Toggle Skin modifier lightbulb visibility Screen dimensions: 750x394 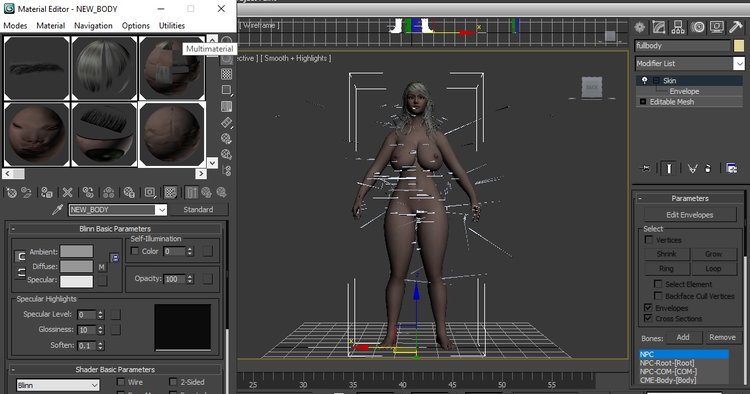pyautogui.click(x=644, y=80)
